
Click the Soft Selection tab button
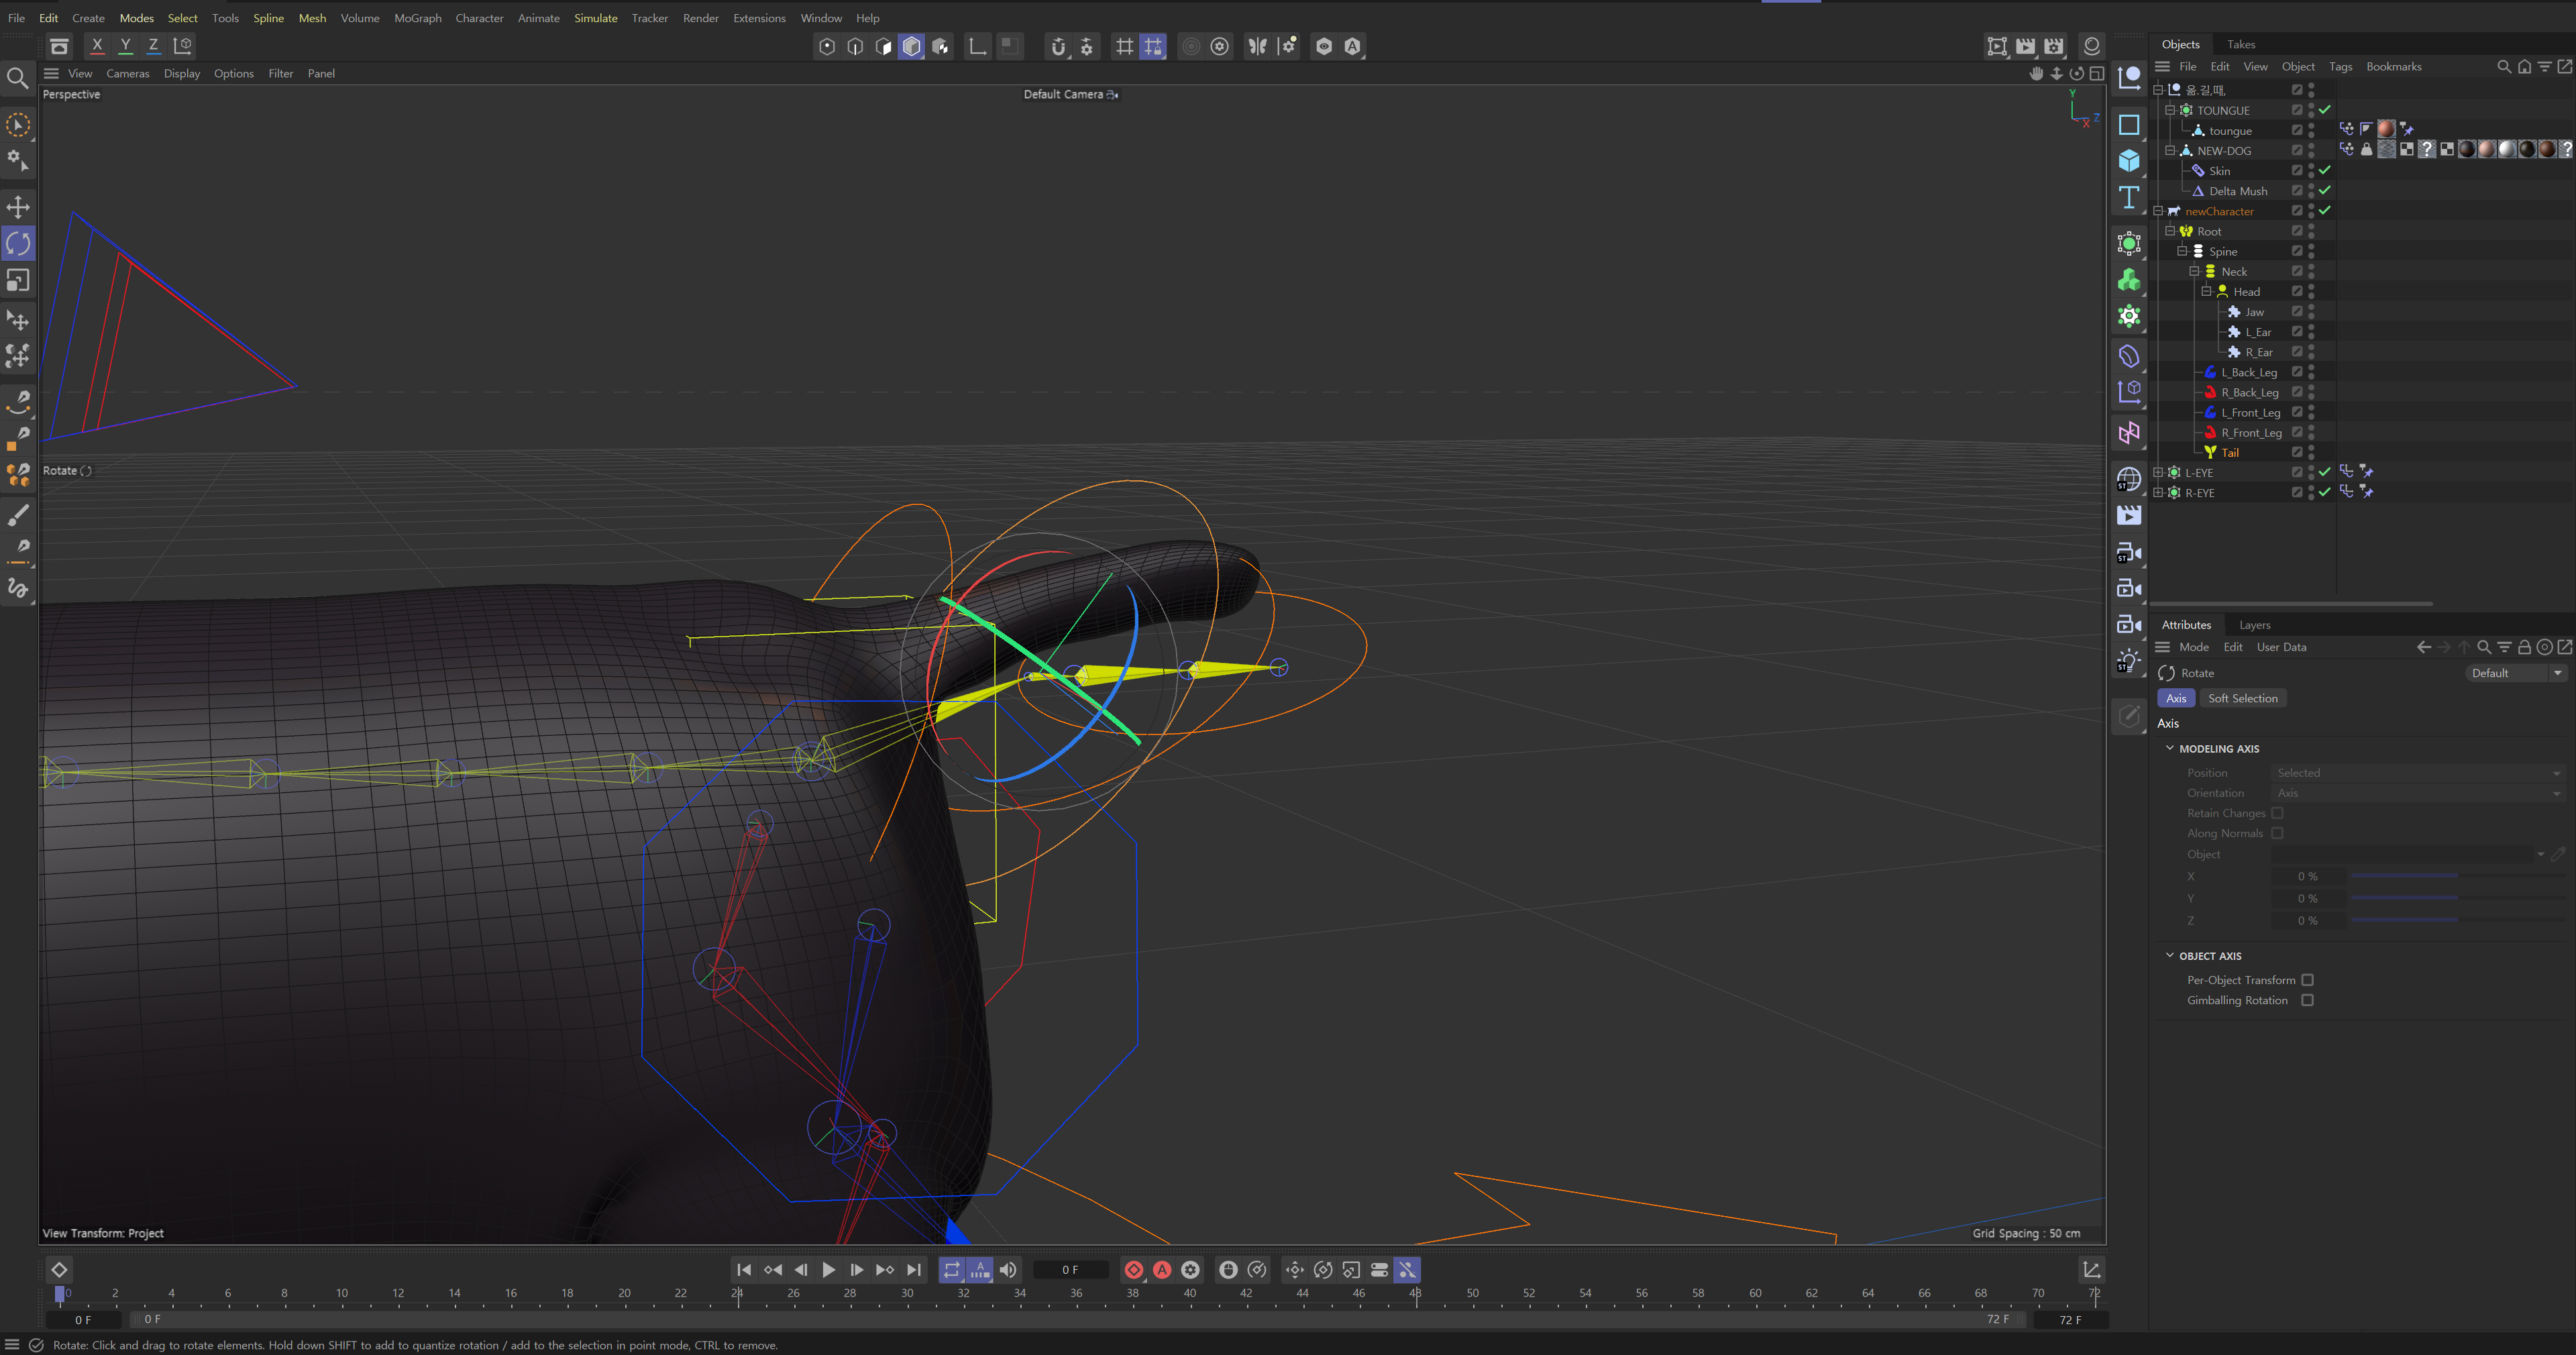click(2243, 698)
